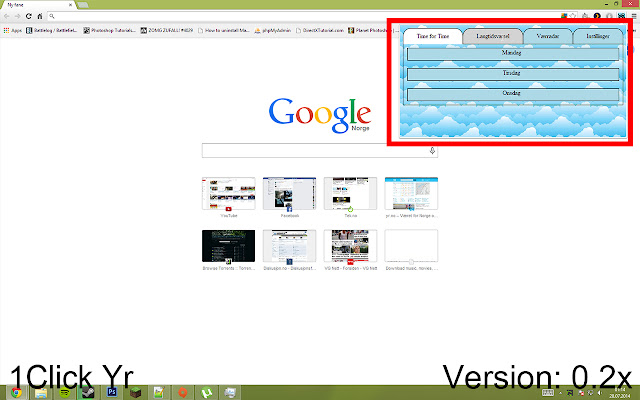Open the phpMyAdmin bookmark

[273, 30]
